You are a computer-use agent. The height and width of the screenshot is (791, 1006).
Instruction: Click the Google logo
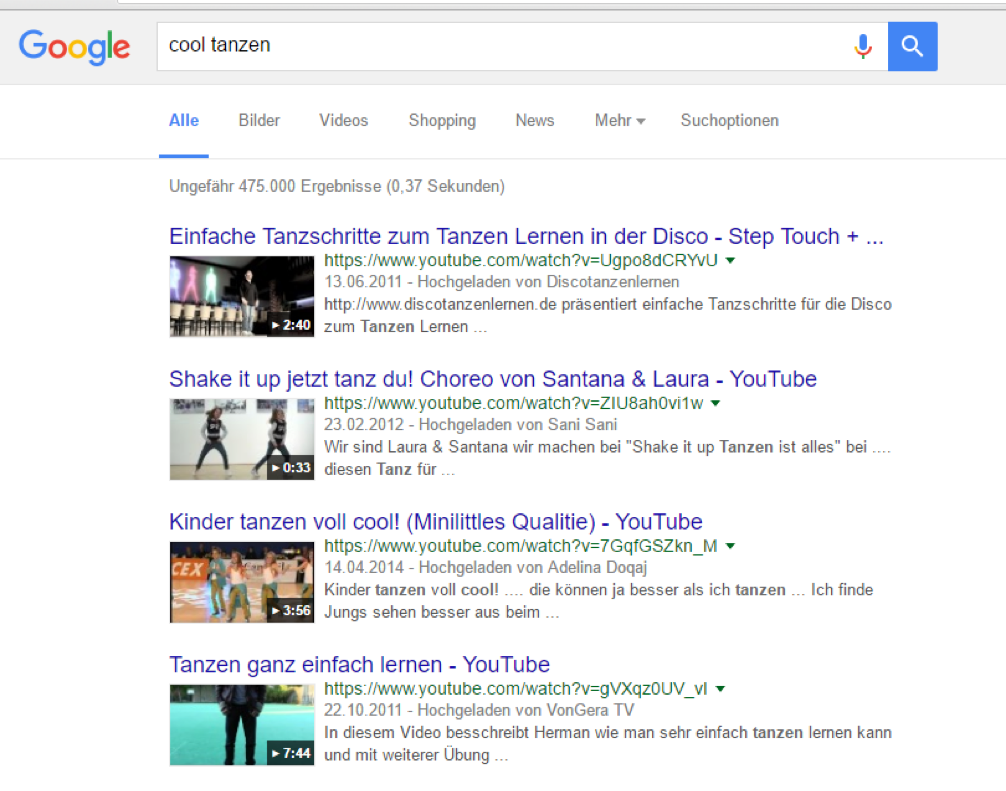click(74, 46)
